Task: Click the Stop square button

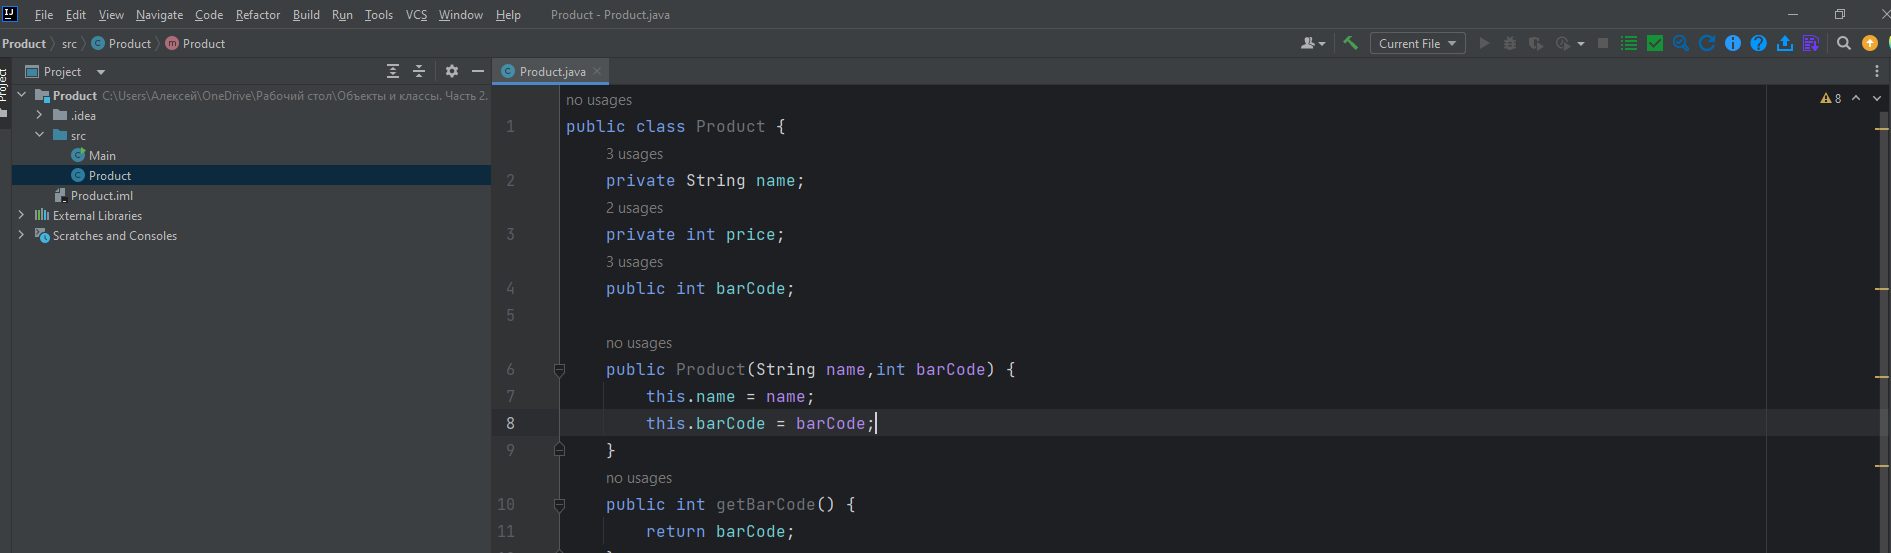Action: tap(1603, 43)
